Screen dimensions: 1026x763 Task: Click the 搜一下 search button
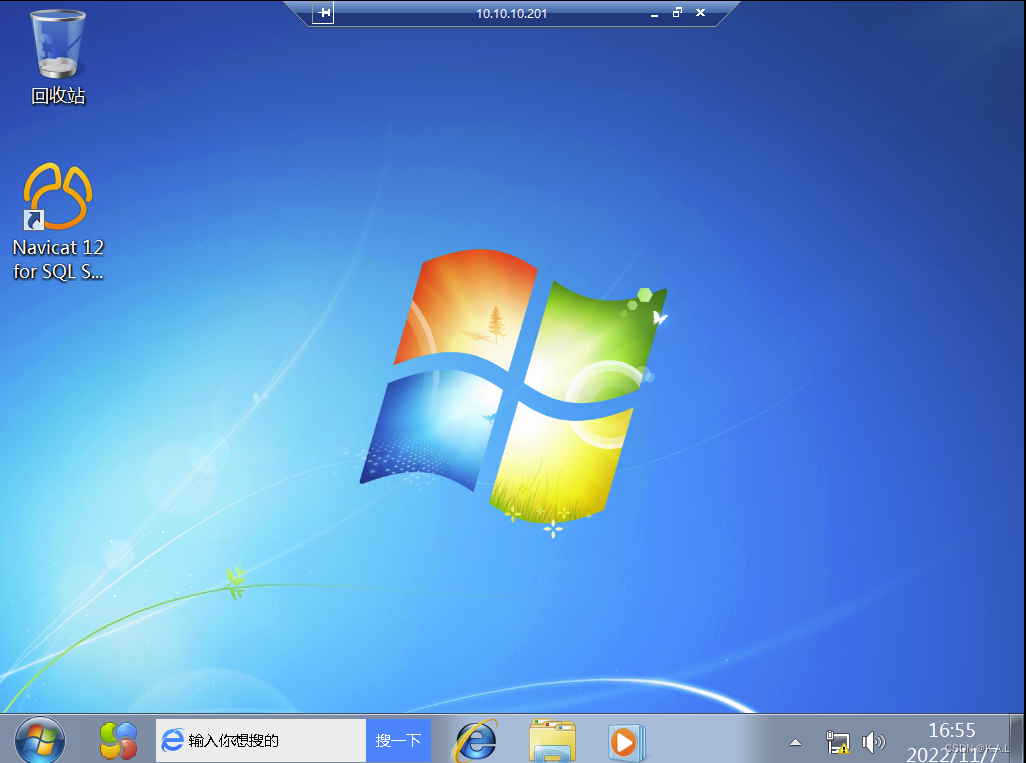point(398,740)
